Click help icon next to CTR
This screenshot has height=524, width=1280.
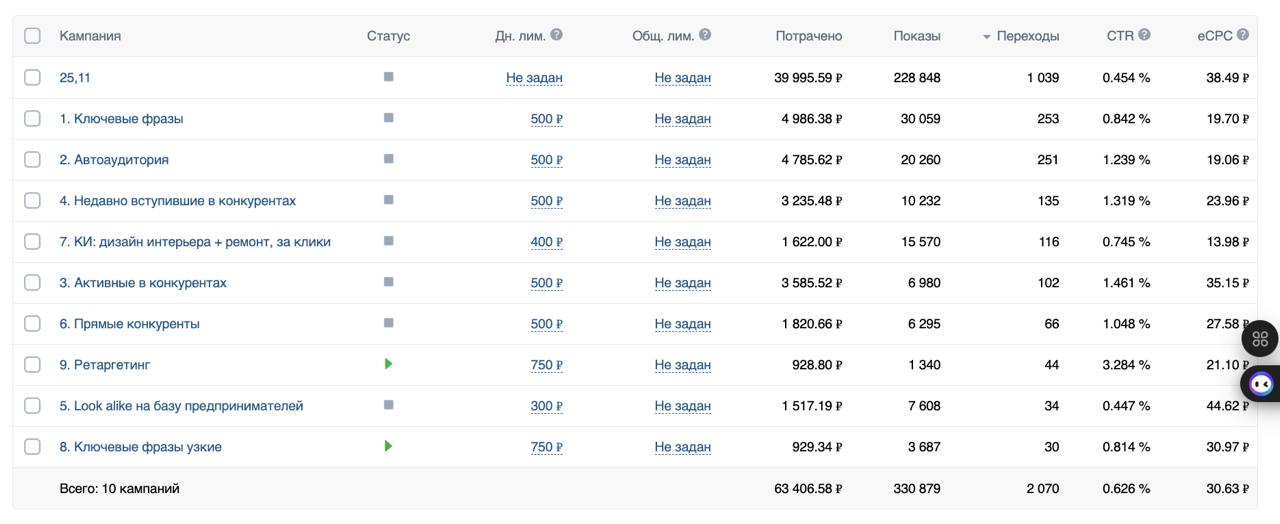coord(1144,34)
